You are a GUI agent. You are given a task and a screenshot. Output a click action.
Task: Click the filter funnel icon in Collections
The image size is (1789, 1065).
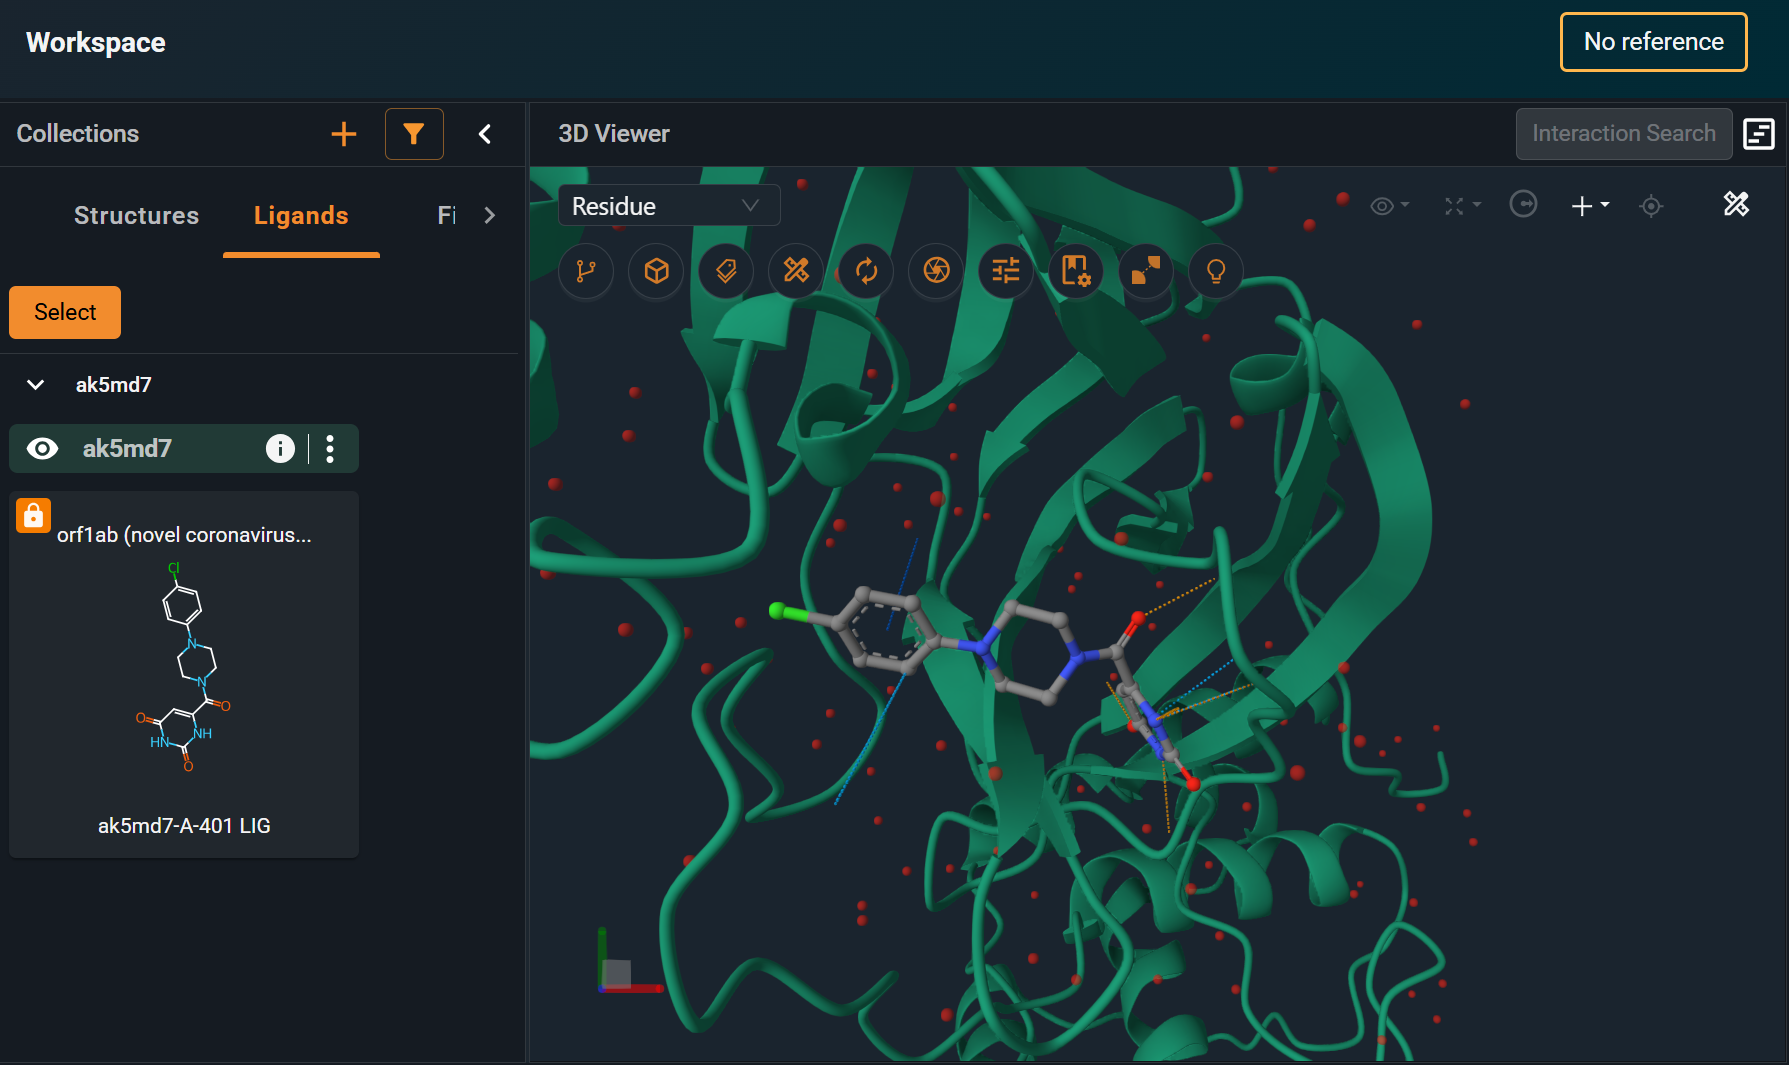pyautogui.click(x=414, y=134)
